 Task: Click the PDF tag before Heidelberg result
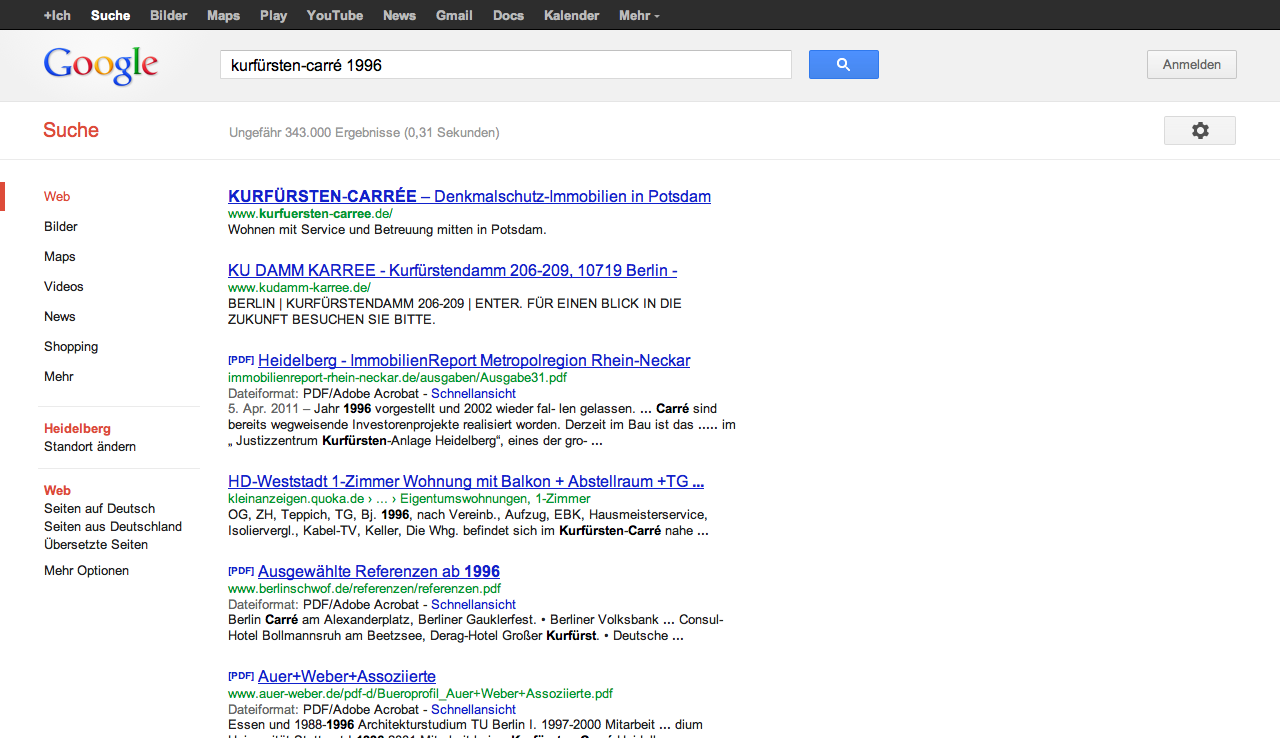click(241, 359)
